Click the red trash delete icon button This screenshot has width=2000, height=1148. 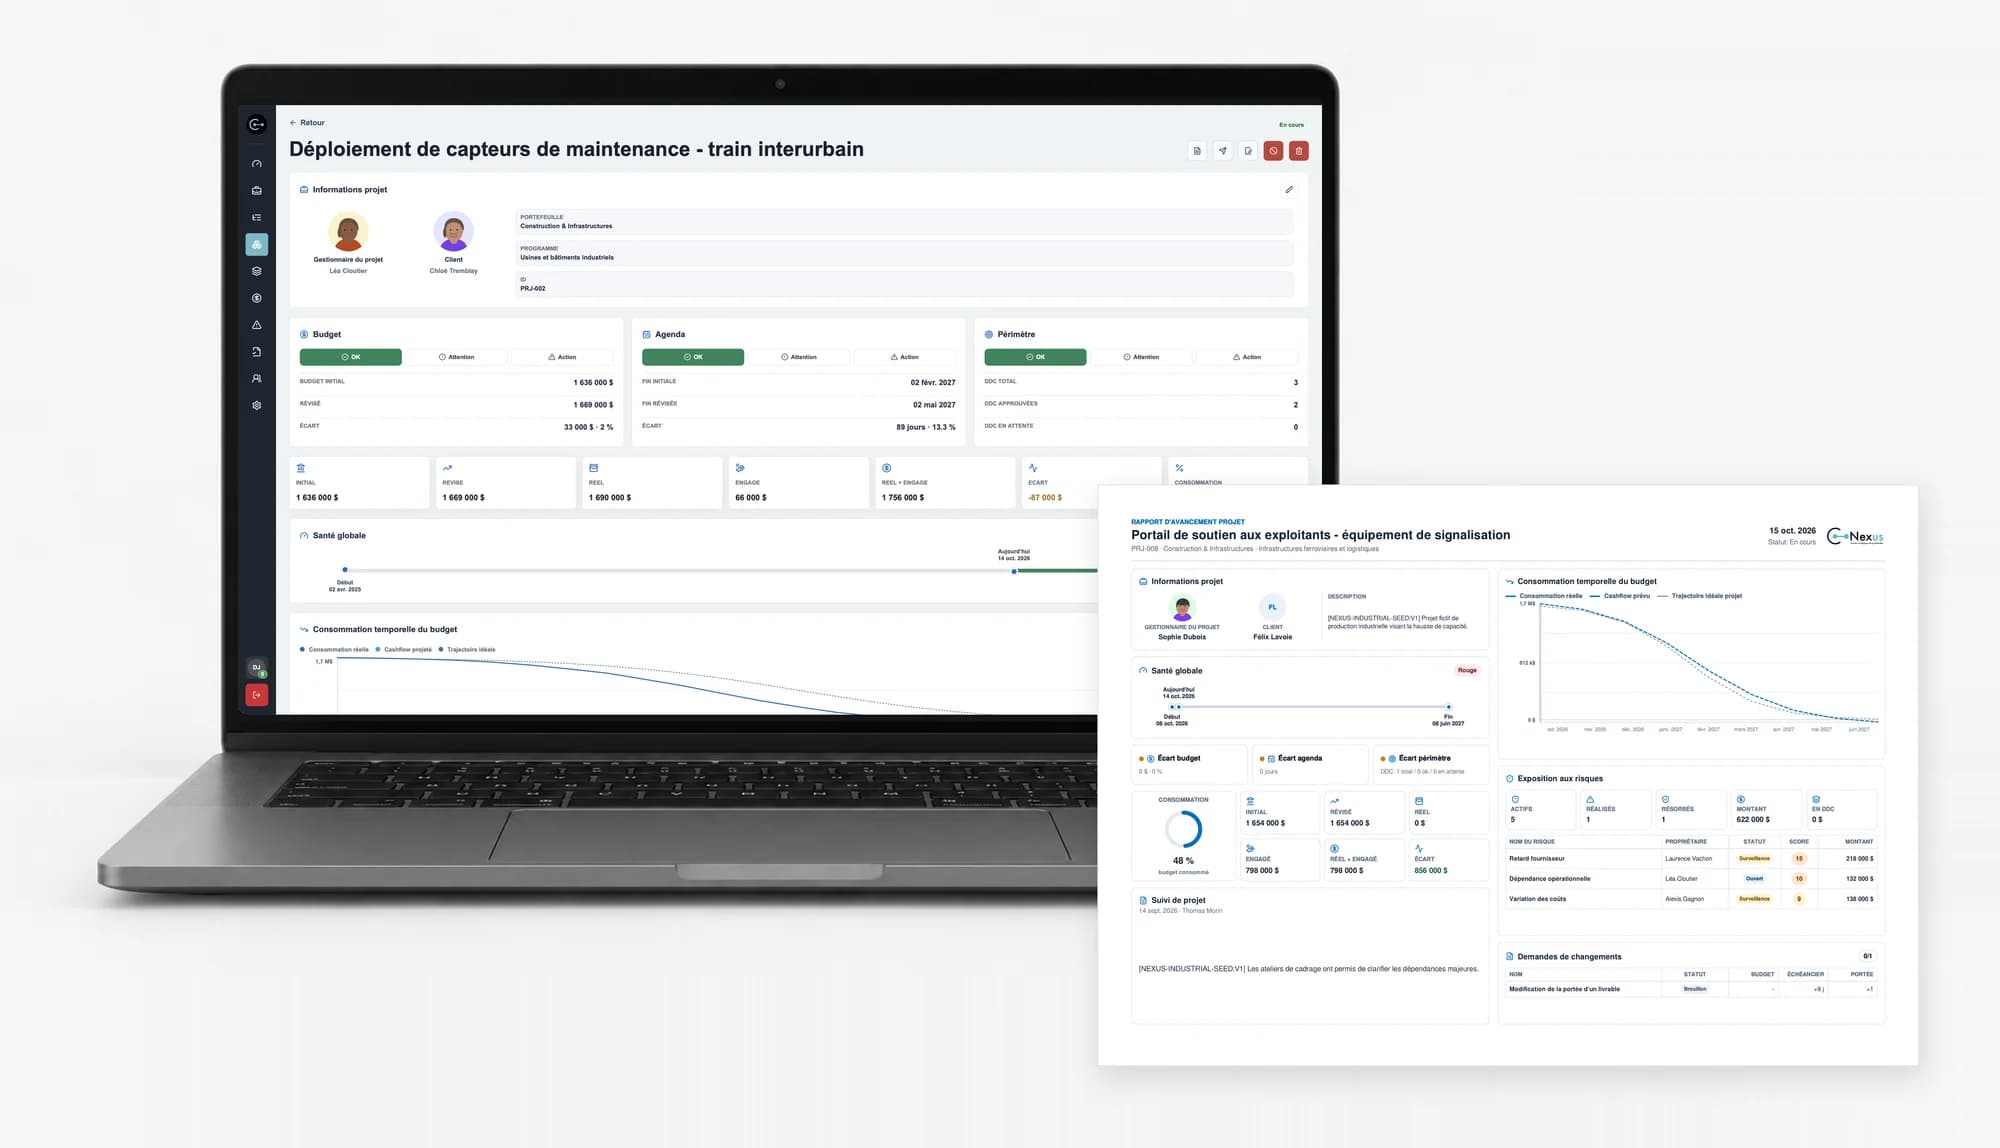[1299, 151]
